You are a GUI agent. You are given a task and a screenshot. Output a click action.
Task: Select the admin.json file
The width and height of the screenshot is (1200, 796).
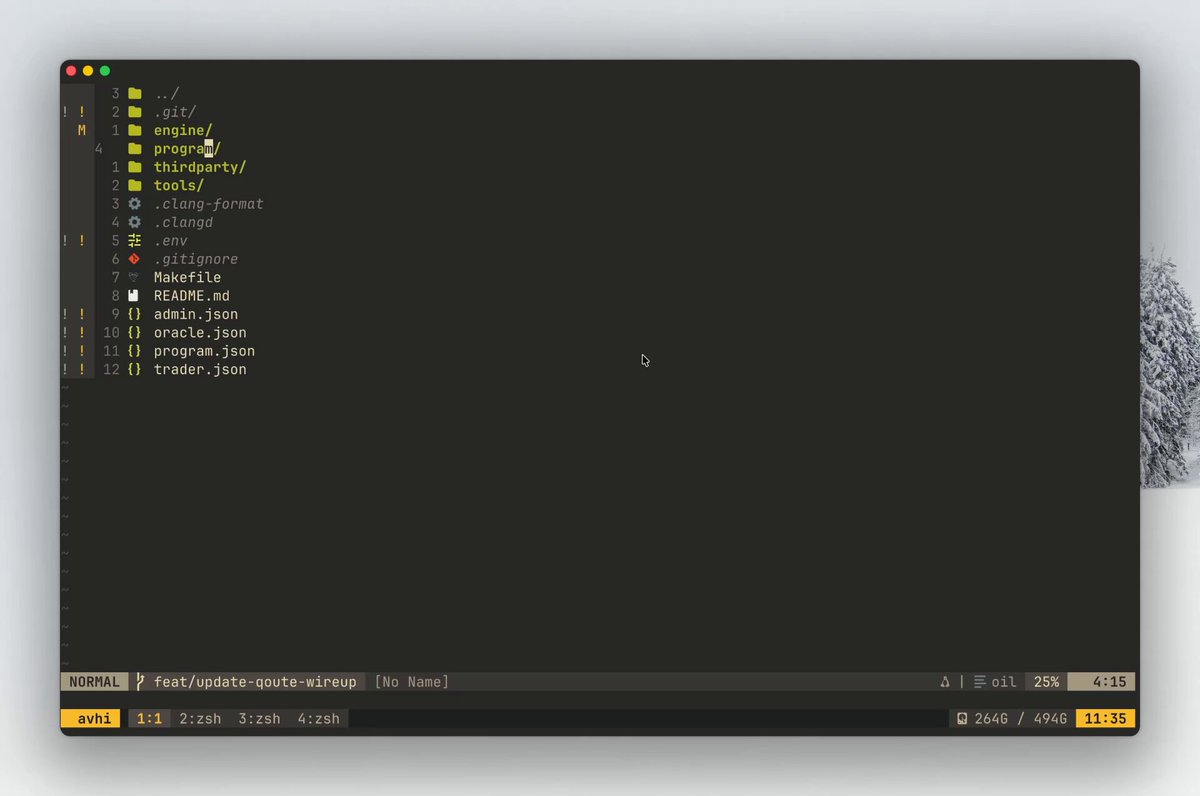[196, 314]
